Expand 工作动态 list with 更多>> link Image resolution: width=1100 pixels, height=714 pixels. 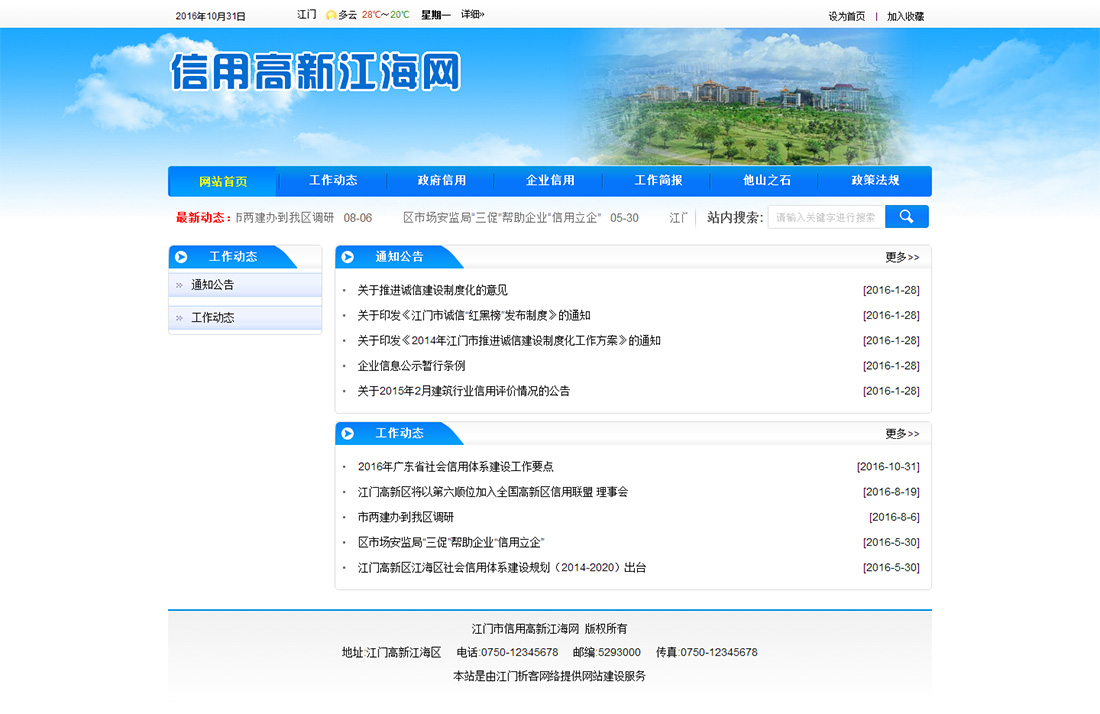point(901,434)
